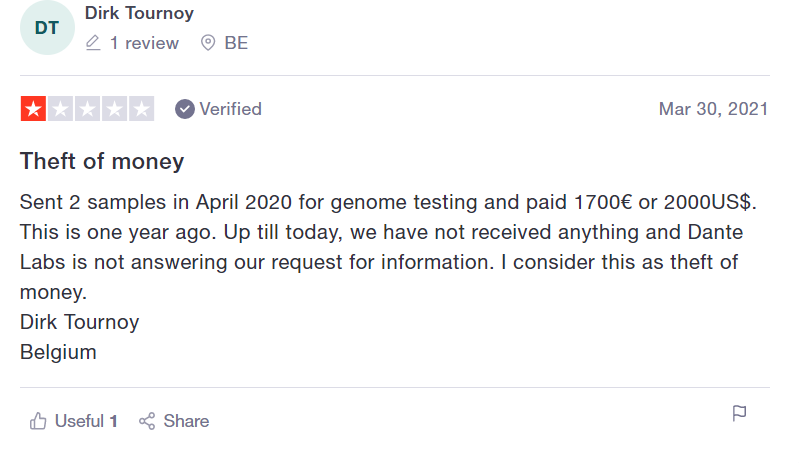Click the pencil review-count icon
Image resolution: width=799 pixels, height=463 pixels.
tap(93, 43)
